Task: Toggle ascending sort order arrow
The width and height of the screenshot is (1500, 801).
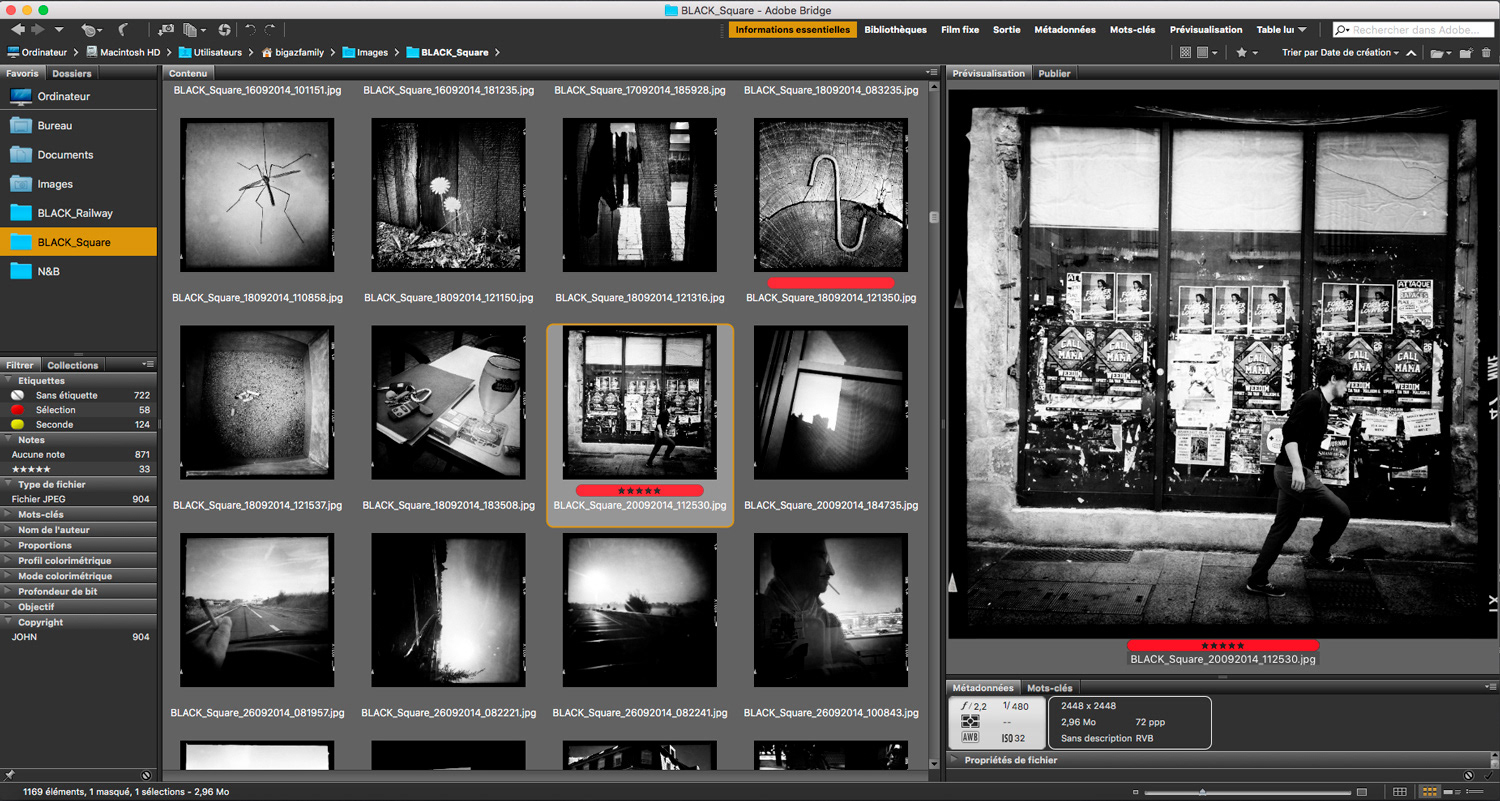Action: (x=1411, y=53)
